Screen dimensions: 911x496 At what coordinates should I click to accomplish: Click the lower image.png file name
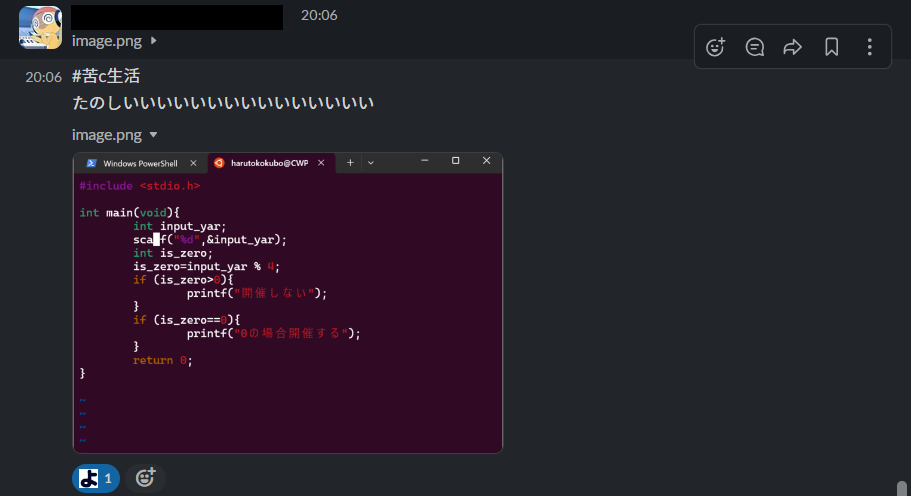[107, 135]
